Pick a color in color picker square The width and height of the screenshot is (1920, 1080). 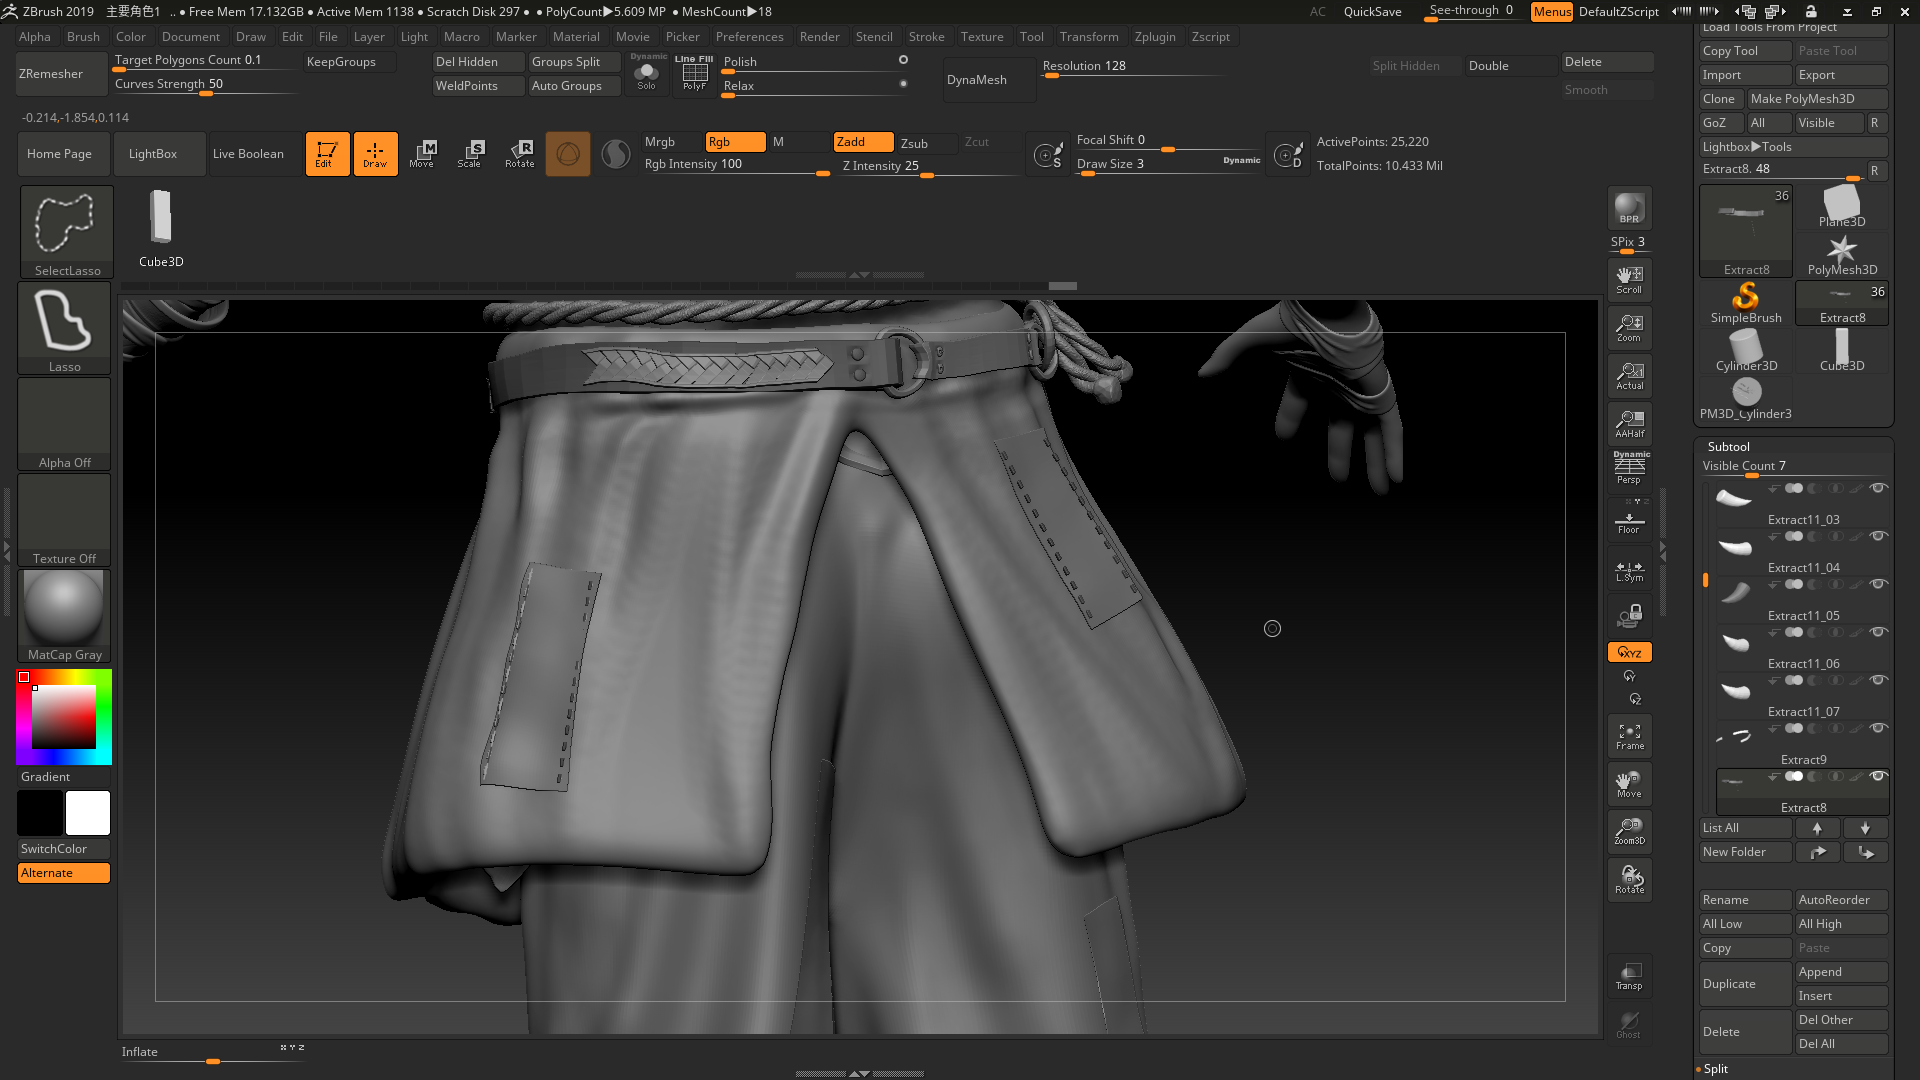pyautogui.click(x=64, y=717)
